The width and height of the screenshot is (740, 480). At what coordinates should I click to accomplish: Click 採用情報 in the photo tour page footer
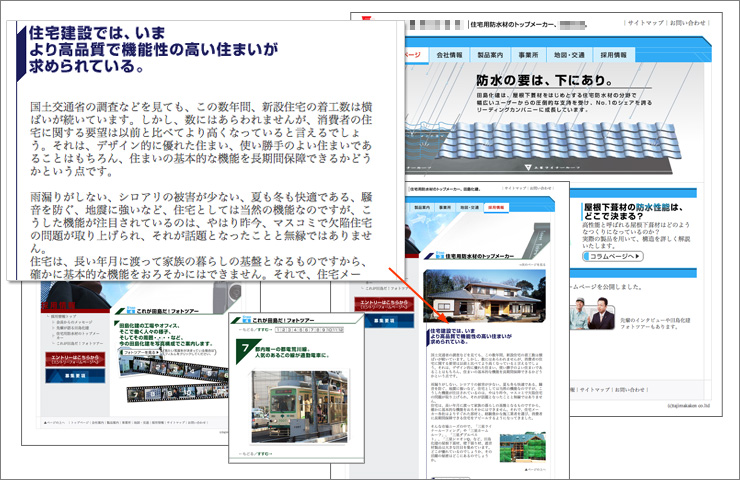(158, 423)
